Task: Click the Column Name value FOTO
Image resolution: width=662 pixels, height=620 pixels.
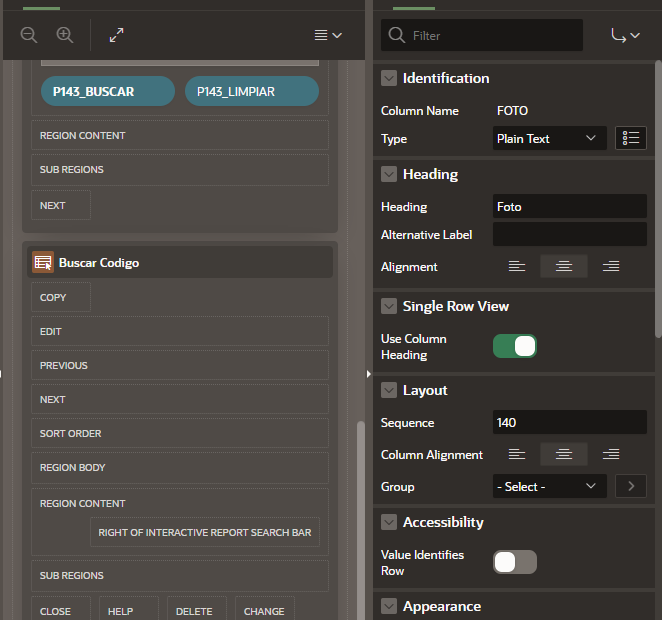Action: pyautogui.click(x=512, y=111)
